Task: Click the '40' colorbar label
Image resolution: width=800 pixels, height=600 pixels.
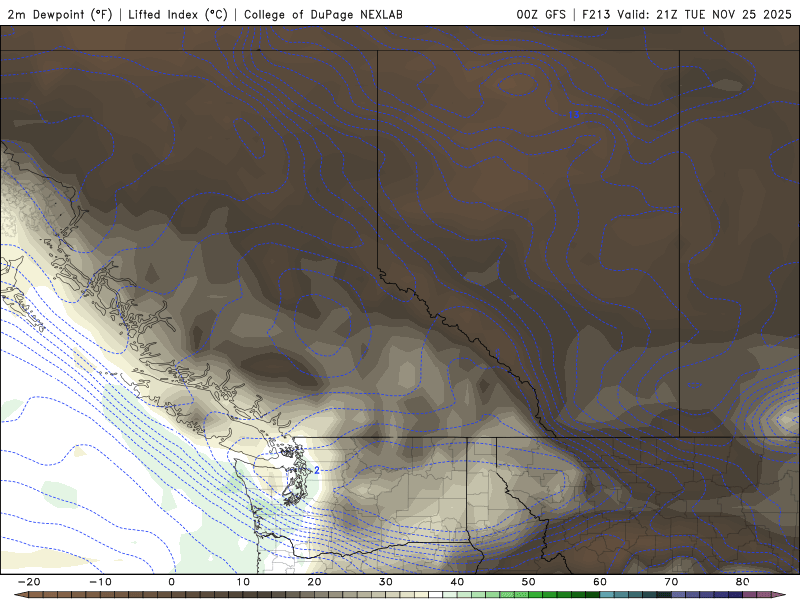Action: tap(457, 582)
